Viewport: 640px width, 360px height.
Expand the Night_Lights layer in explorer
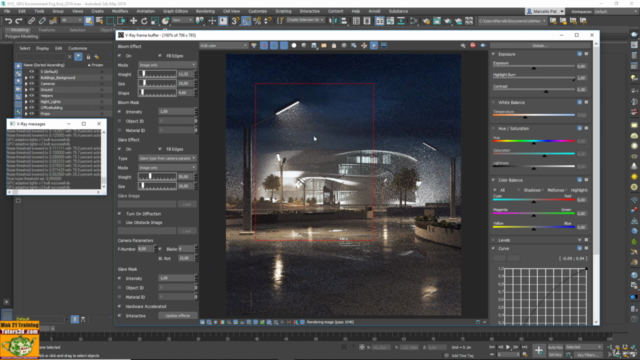click(26, 102)
